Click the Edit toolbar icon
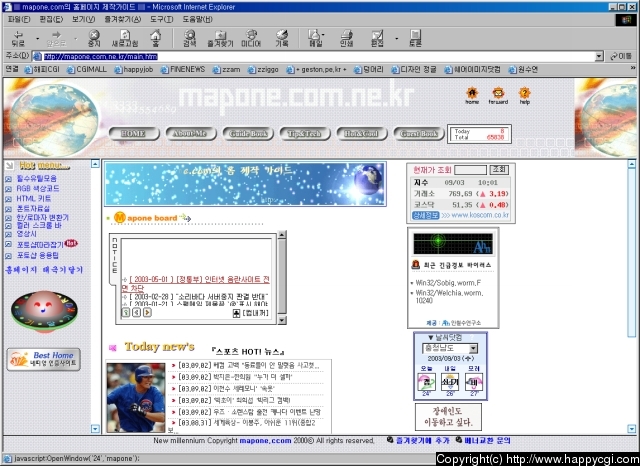This screenshot has height=466, width=640. pos(377,38)
